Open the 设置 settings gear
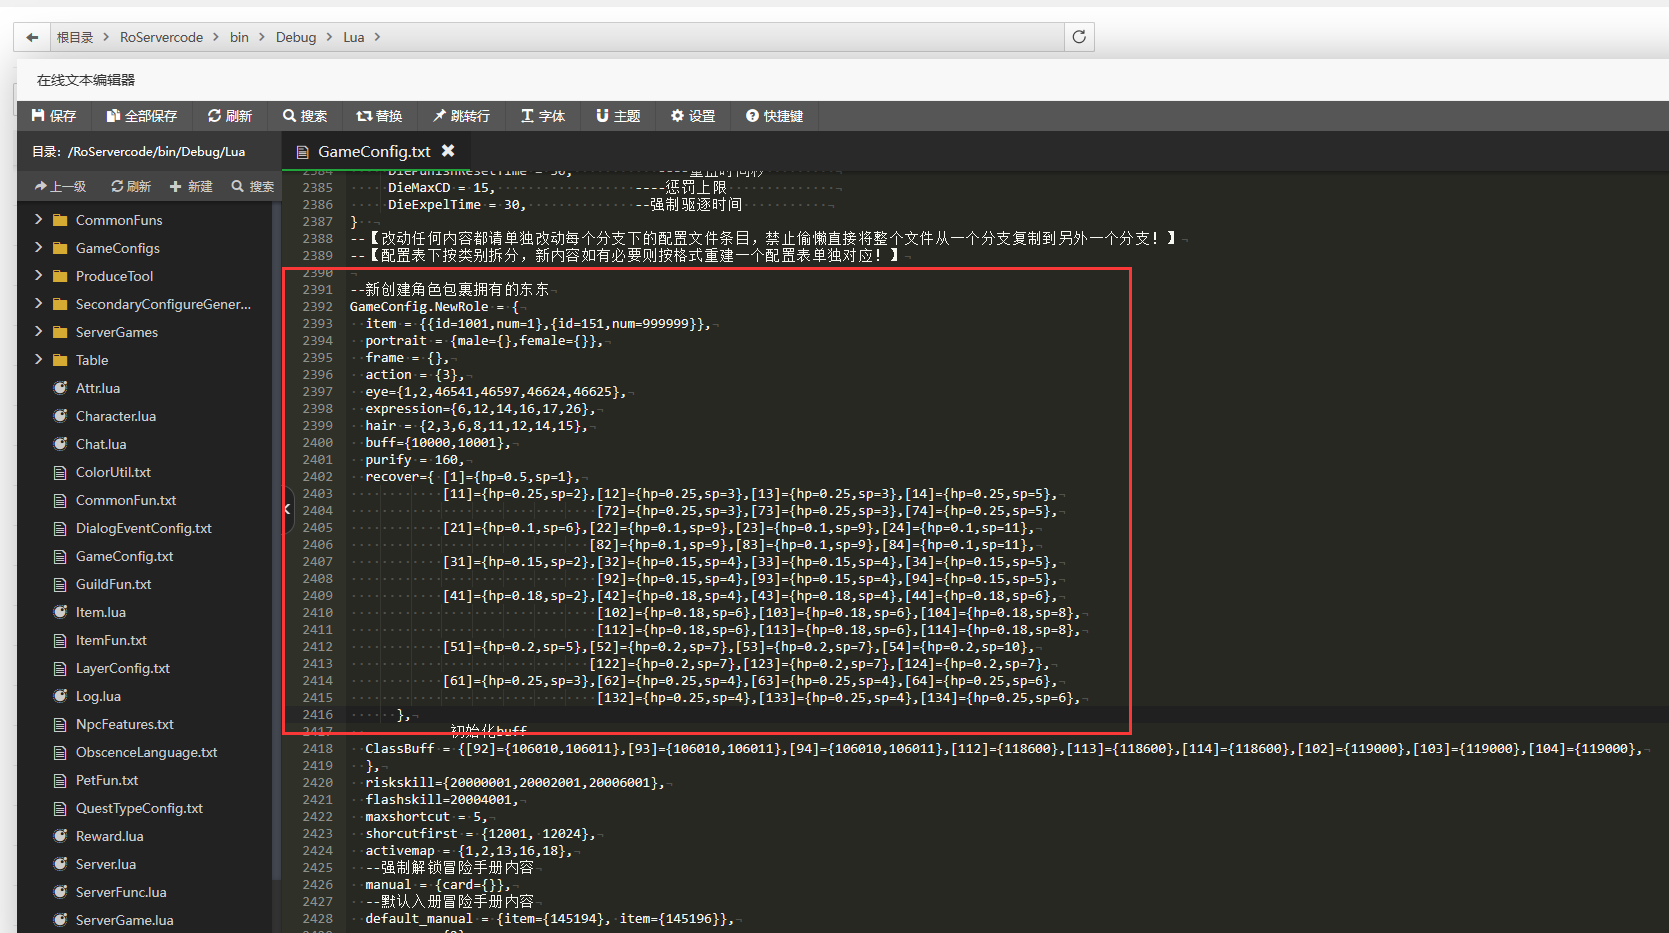 pyautogui.click(x=693, y=116)
